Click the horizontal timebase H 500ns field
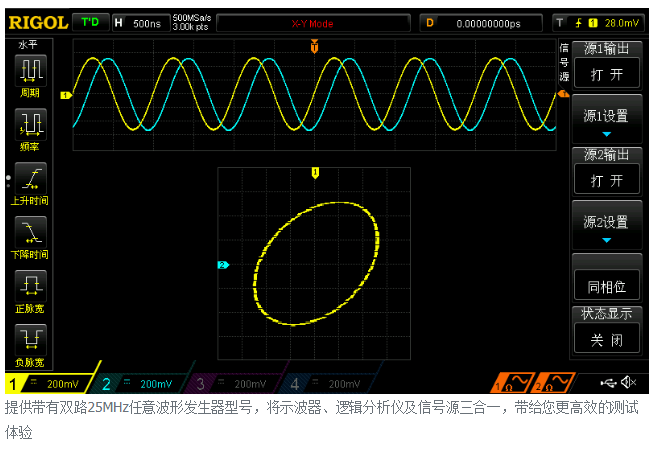Viewport: 654px width, 454px height. click(x=142, y=23)
